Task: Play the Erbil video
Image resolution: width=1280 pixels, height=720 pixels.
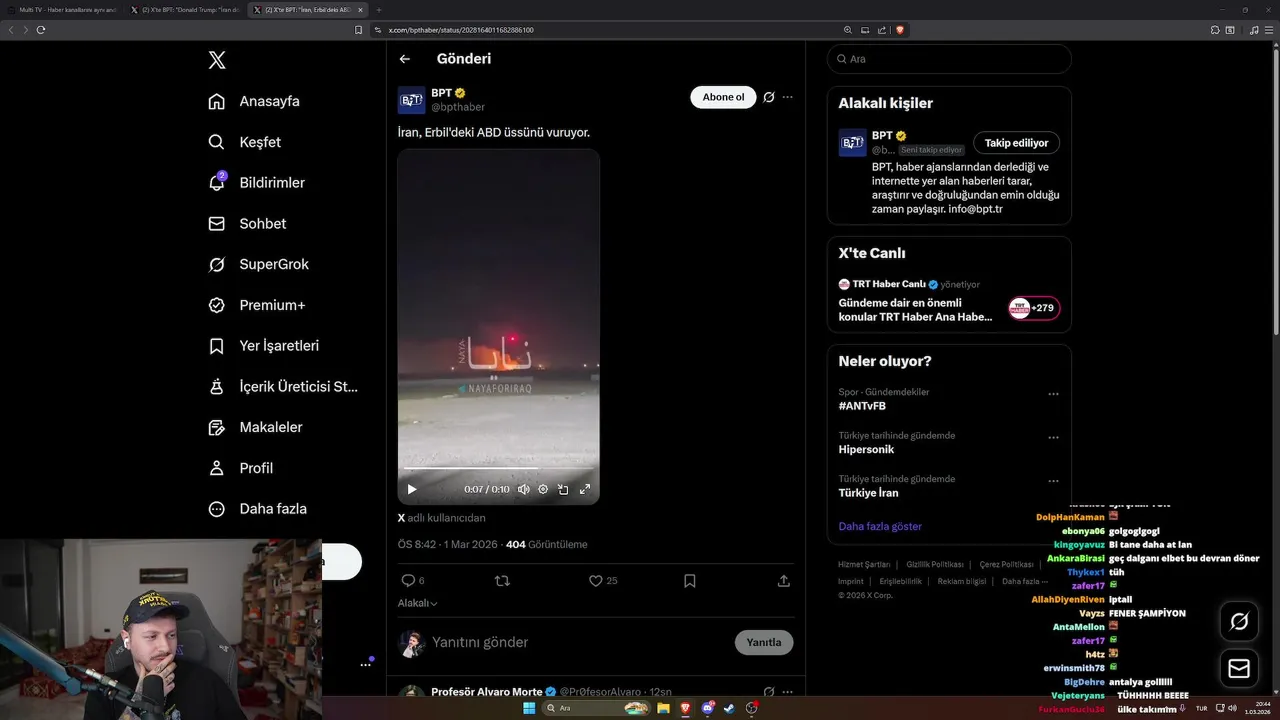Action: (411, 489)
